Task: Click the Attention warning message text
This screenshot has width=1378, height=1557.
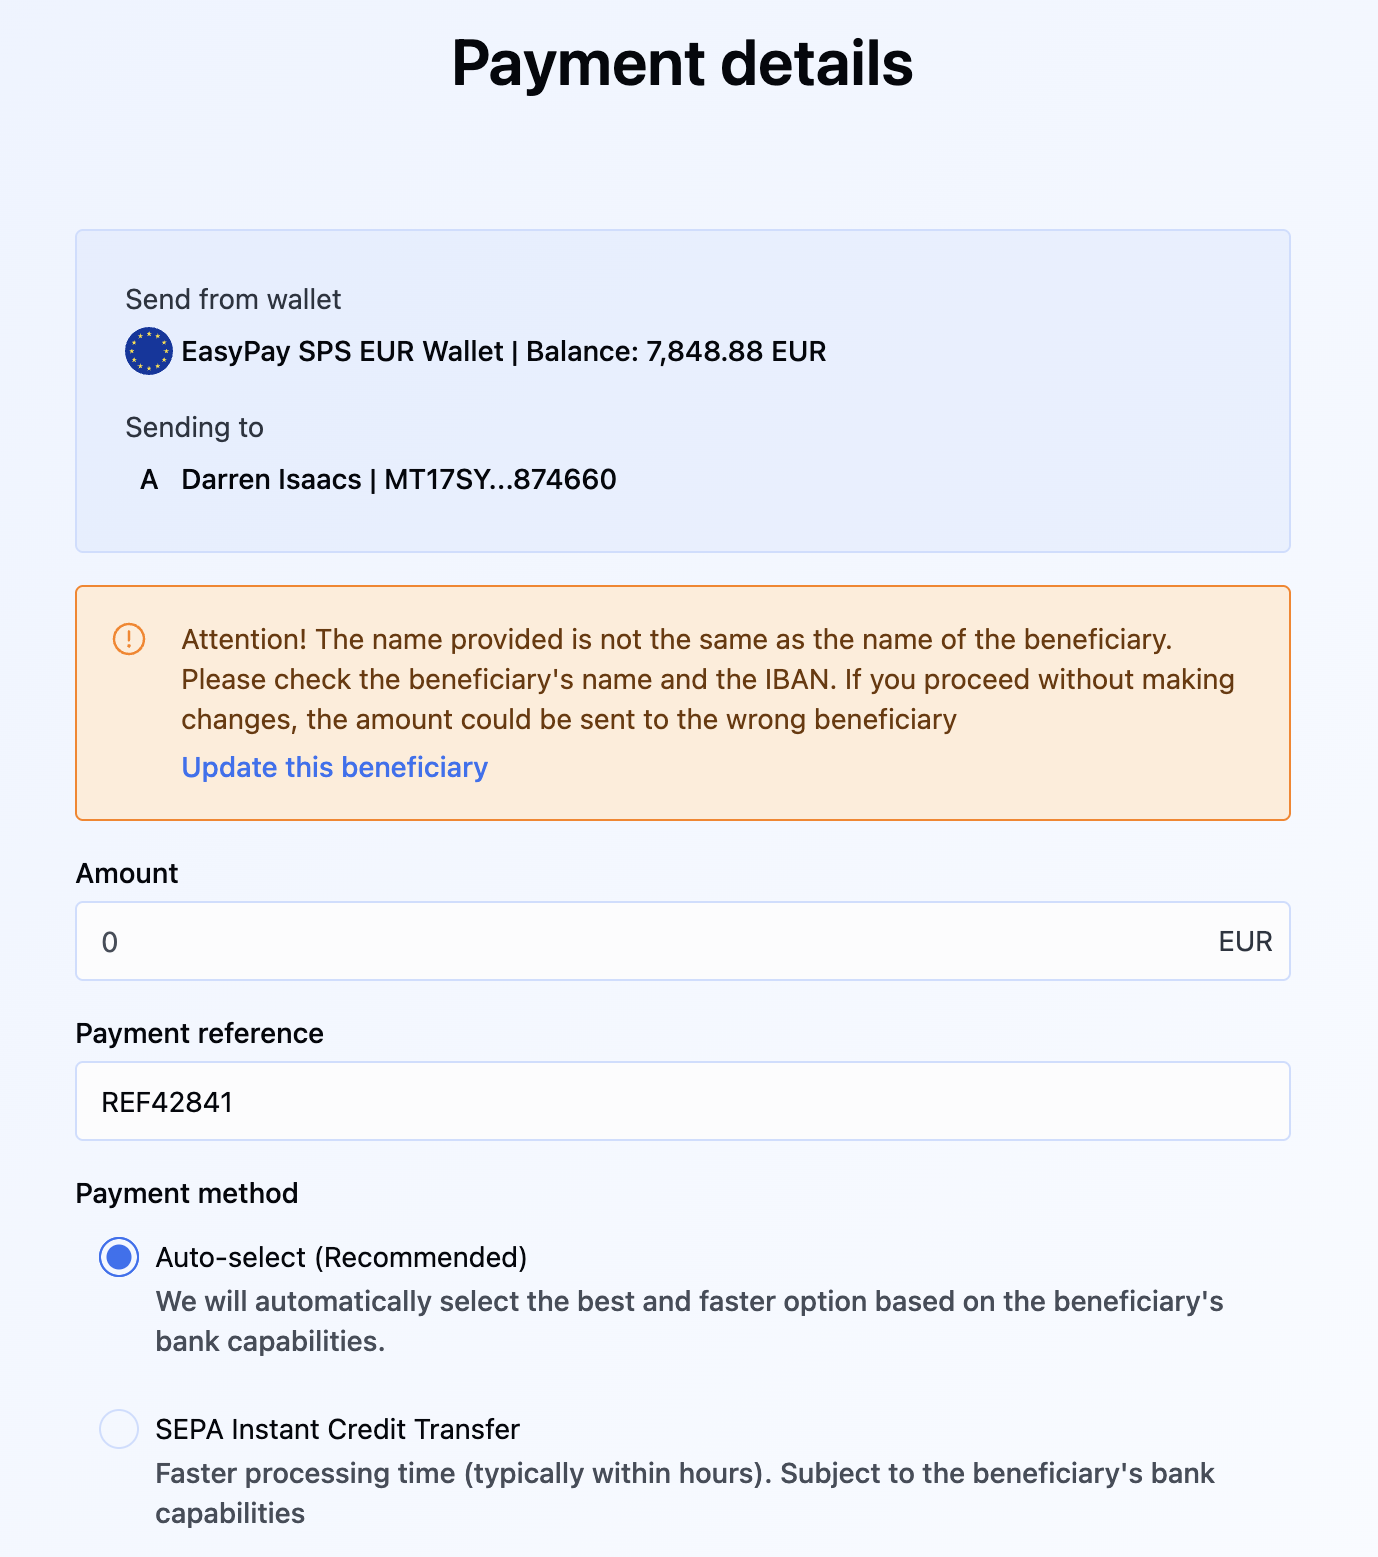Action: [x=706, y=679]
